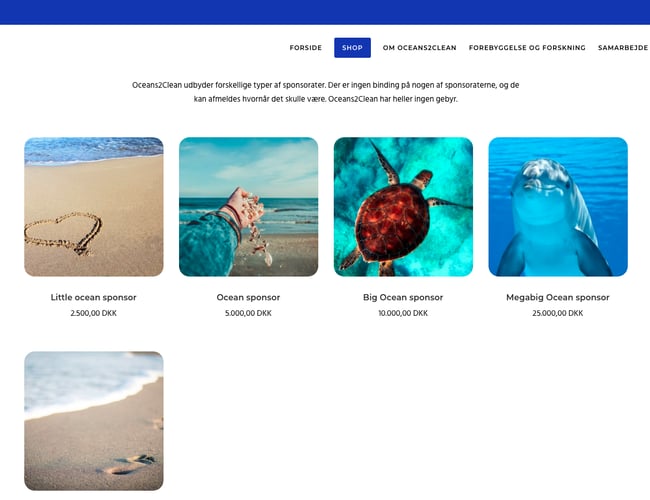Click the 25.000,00 DKK price

558,313
